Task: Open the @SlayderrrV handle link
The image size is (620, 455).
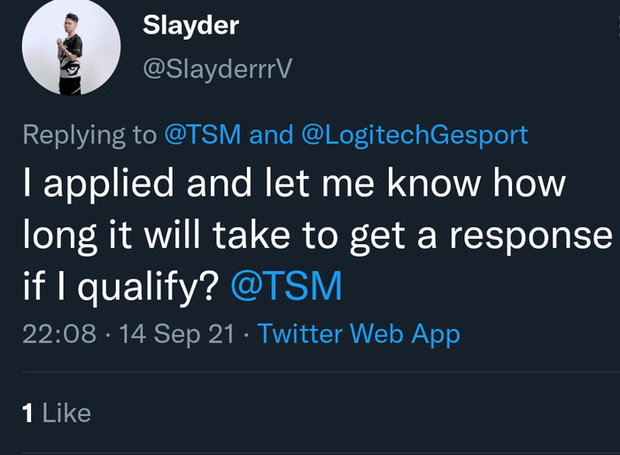Action: 219,66
